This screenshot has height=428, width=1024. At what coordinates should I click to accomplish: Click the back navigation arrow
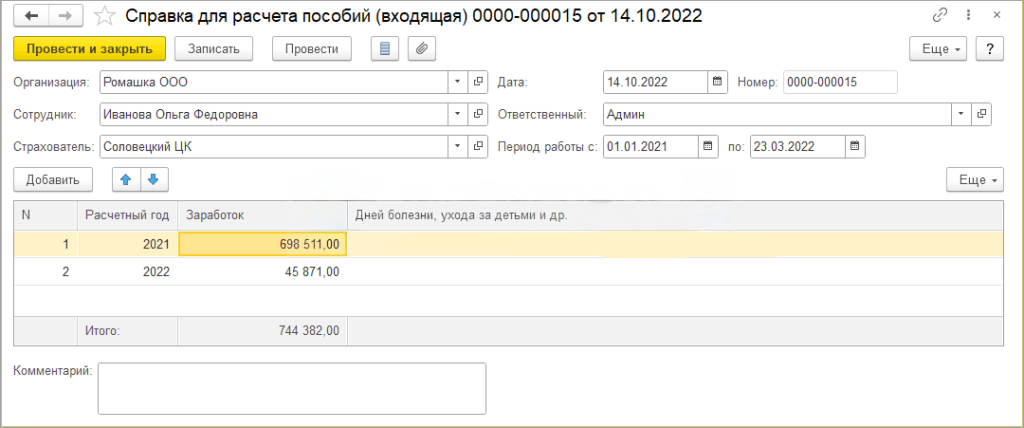(x=32, y=16)
